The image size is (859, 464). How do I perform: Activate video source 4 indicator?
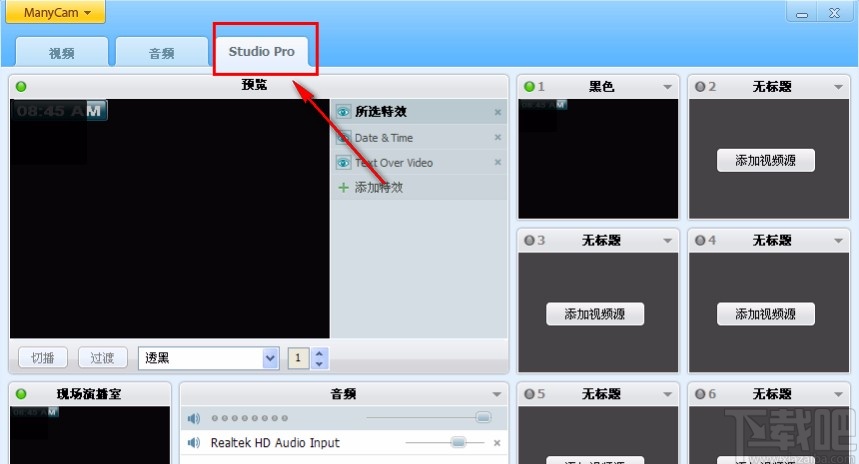click(700, 240)
